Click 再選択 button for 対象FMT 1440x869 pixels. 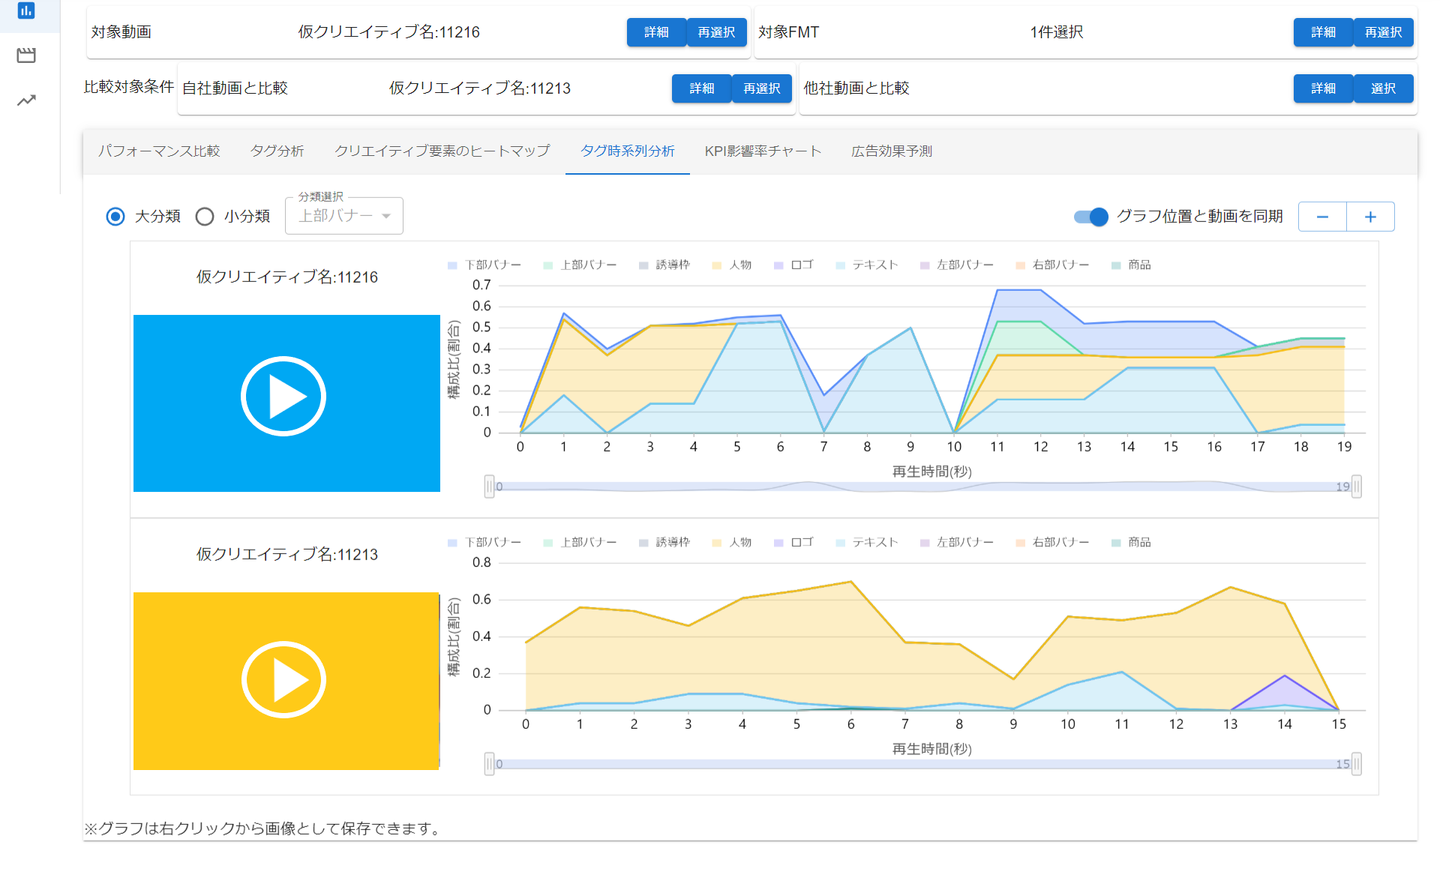1383,32
